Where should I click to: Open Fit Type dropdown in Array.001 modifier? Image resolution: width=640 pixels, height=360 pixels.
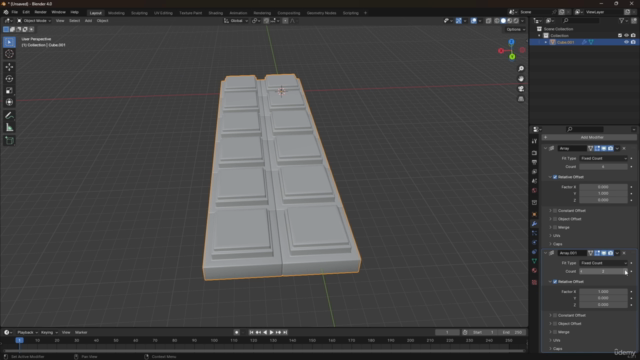[603, 263]
